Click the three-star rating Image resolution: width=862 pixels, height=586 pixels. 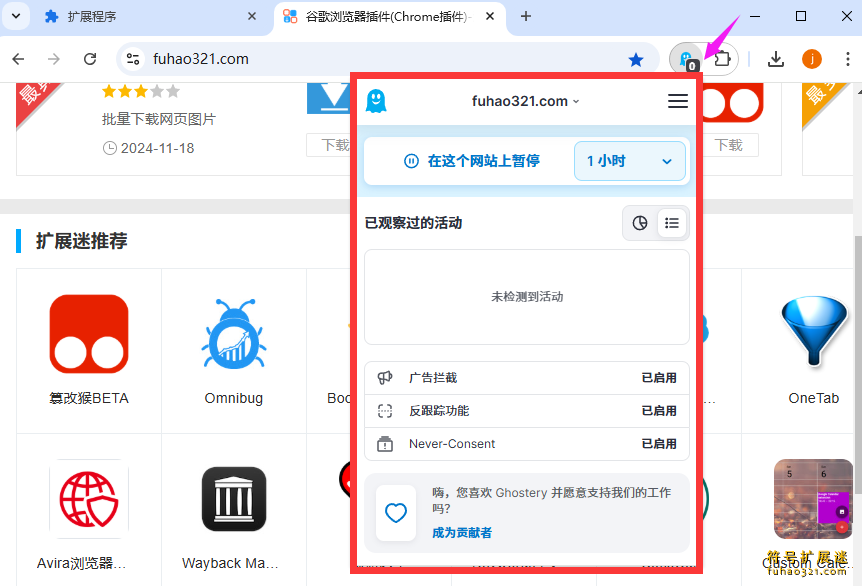pyautogui.click(x=141, y=91)
